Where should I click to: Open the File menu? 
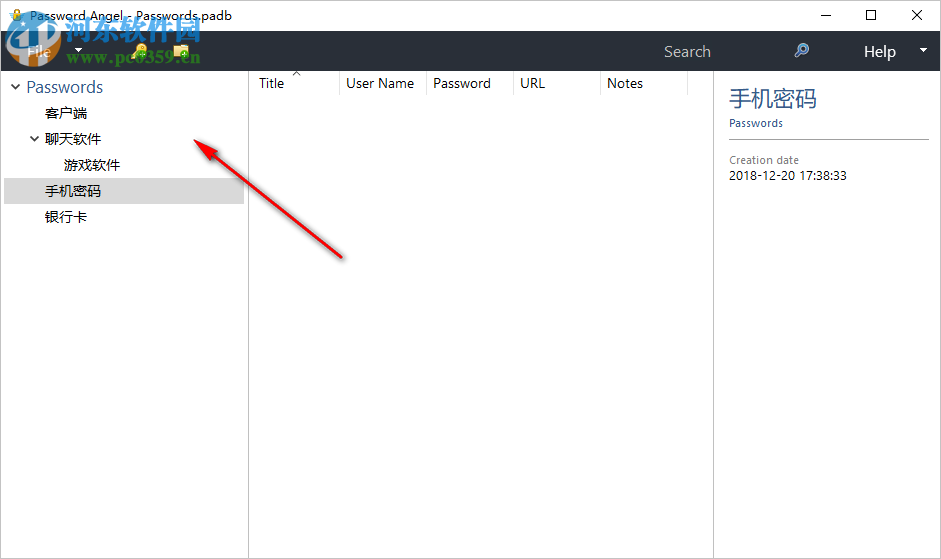coord(39,52)
